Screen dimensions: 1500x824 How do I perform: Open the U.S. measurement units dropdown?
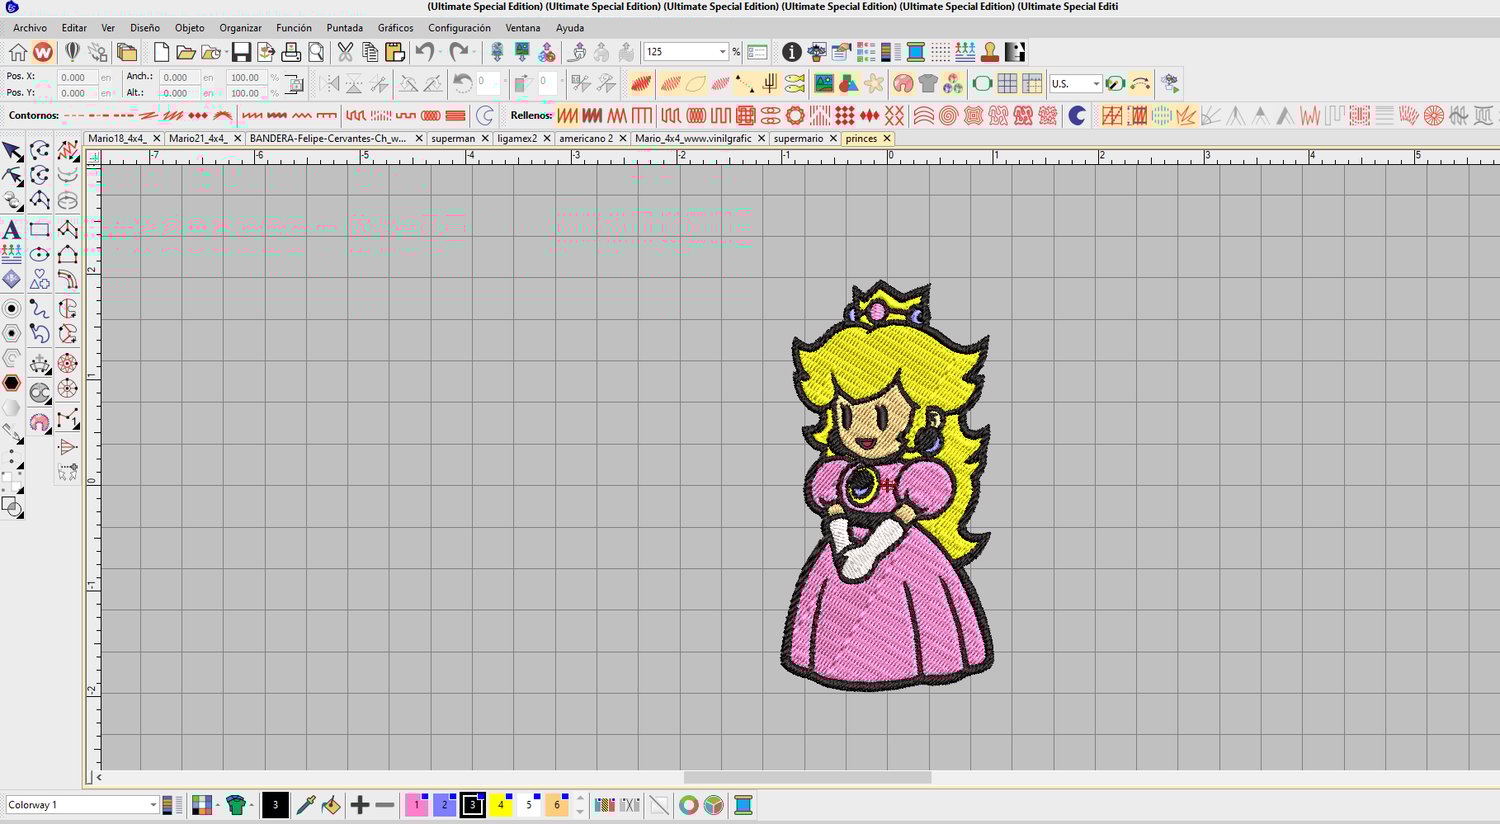point(1096,84)
